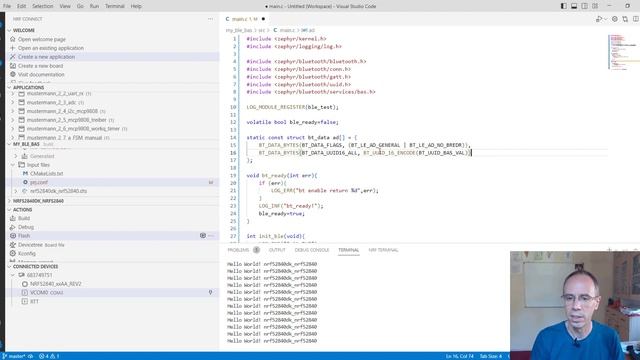Collapse the APPLICATIONS section
Screen dimensions: 640x360
coord(28,87)
